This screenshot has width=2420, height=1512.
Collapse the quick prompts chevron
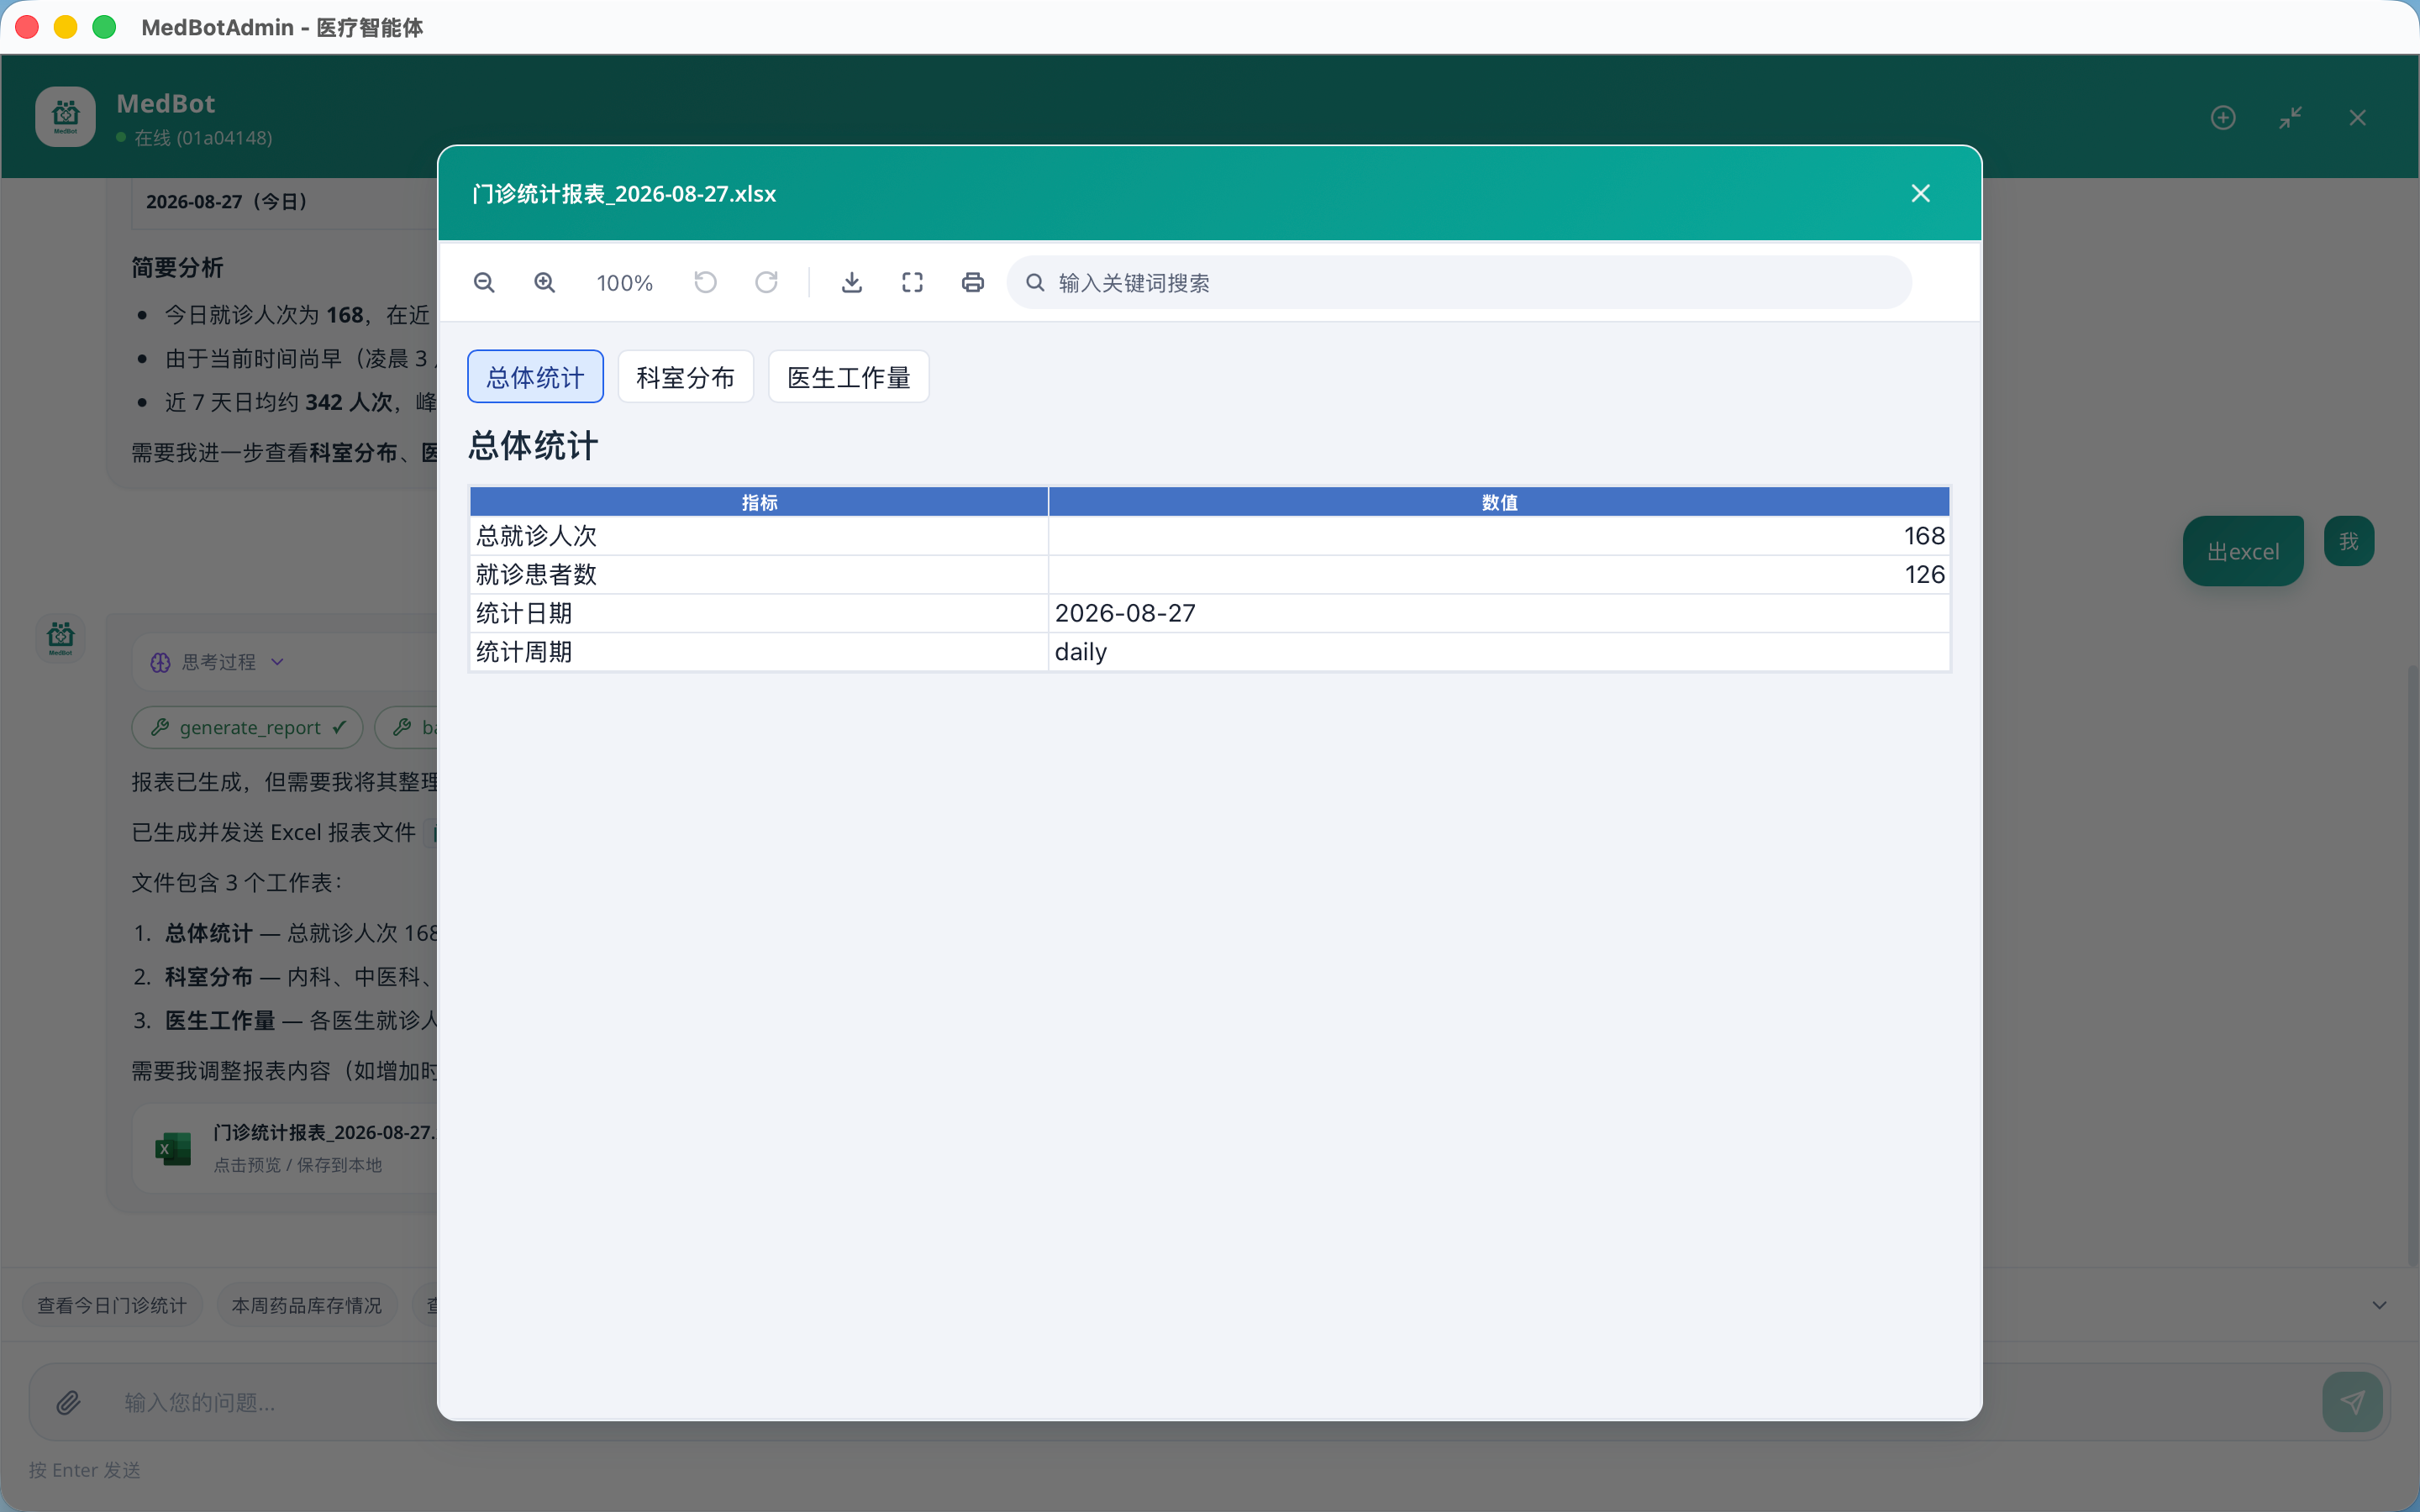click(2379, 1305)
